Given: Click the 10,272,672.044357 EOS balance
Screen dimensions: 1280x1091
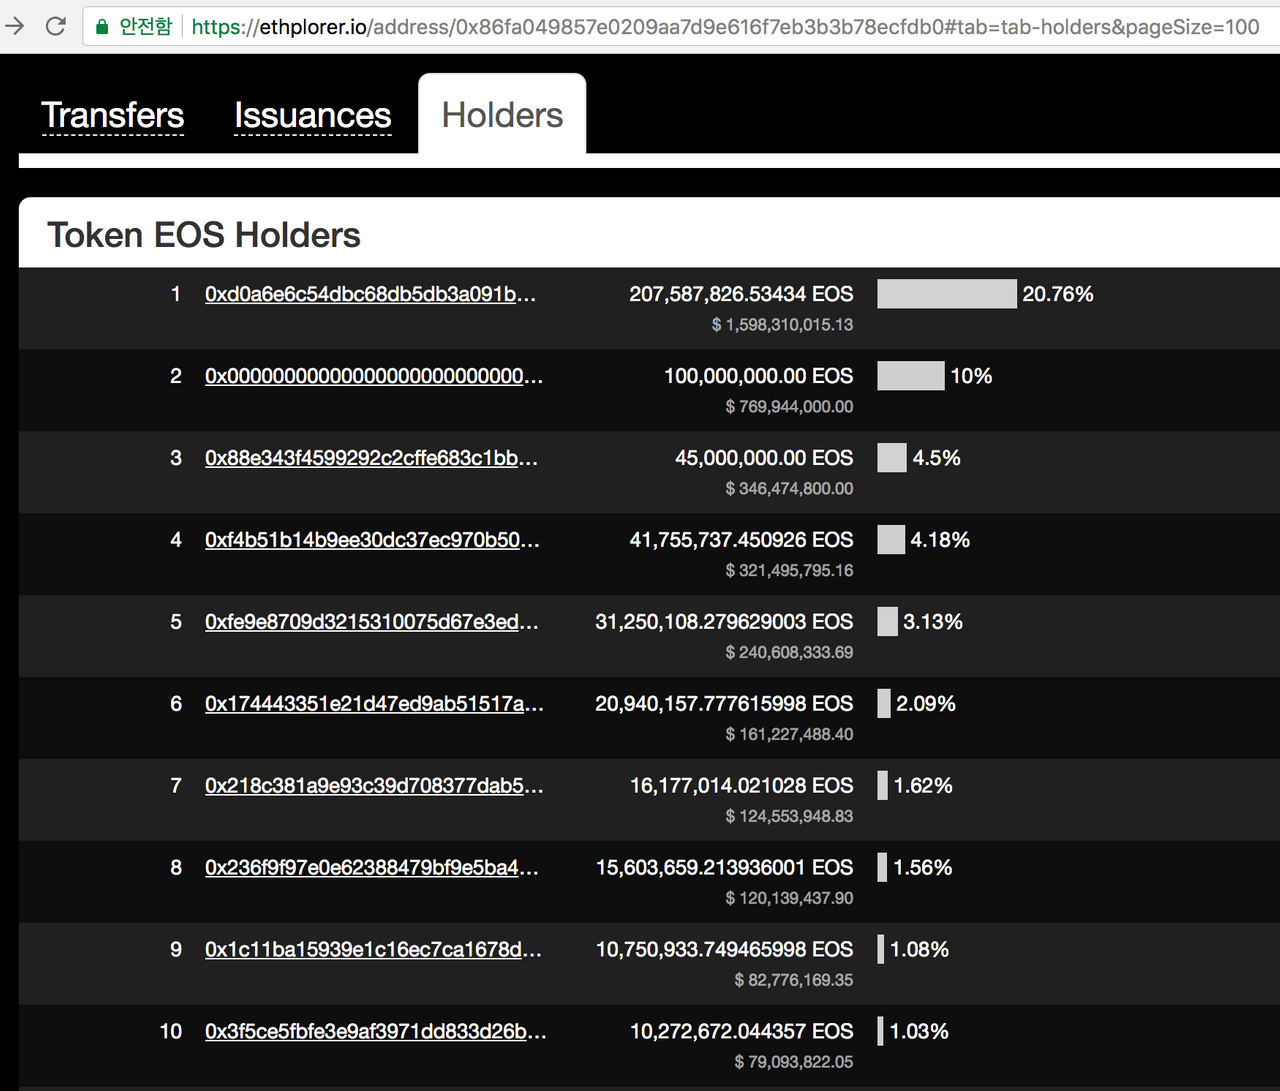Looking at the screenshot, I should tap(741, 1032).
